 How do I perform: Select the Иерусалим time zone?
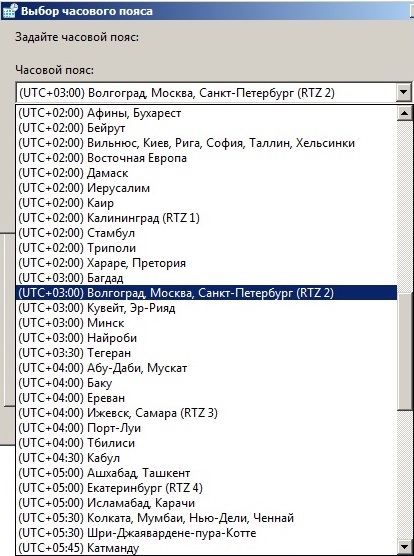(x=206, y=188)
